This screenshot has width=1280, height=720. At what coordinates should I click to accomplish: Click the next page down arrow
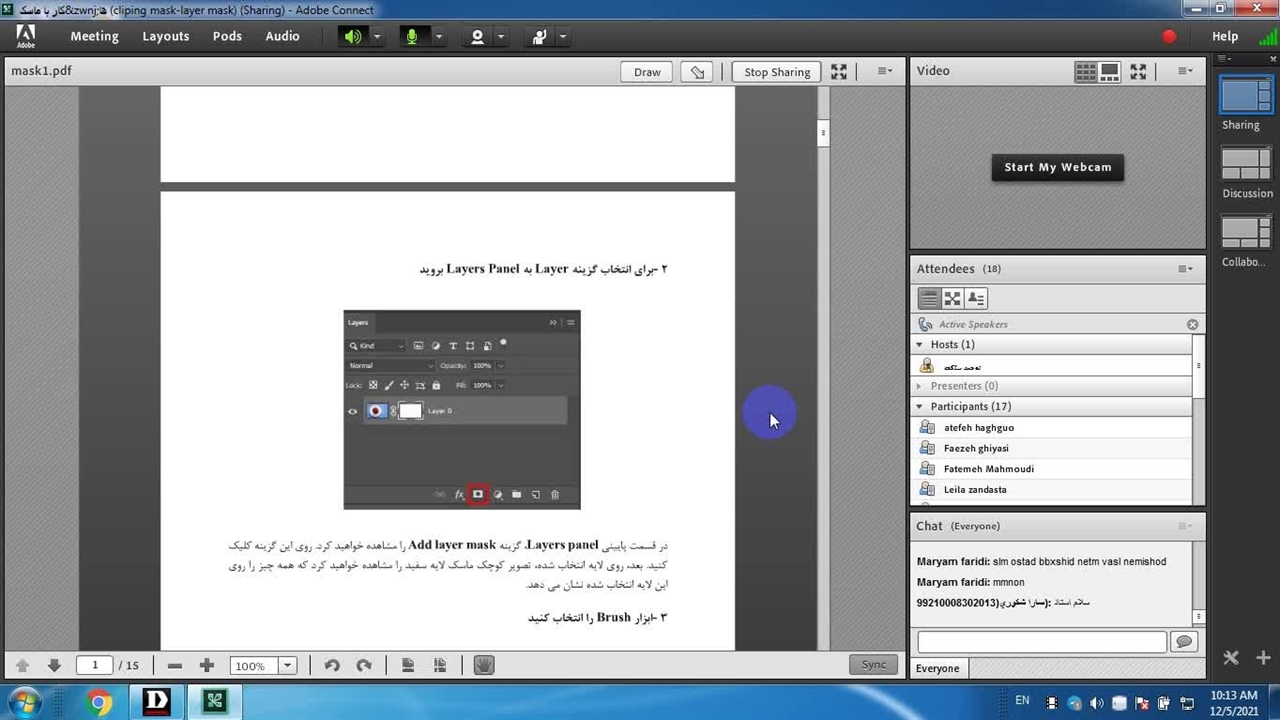coord(54,665)
